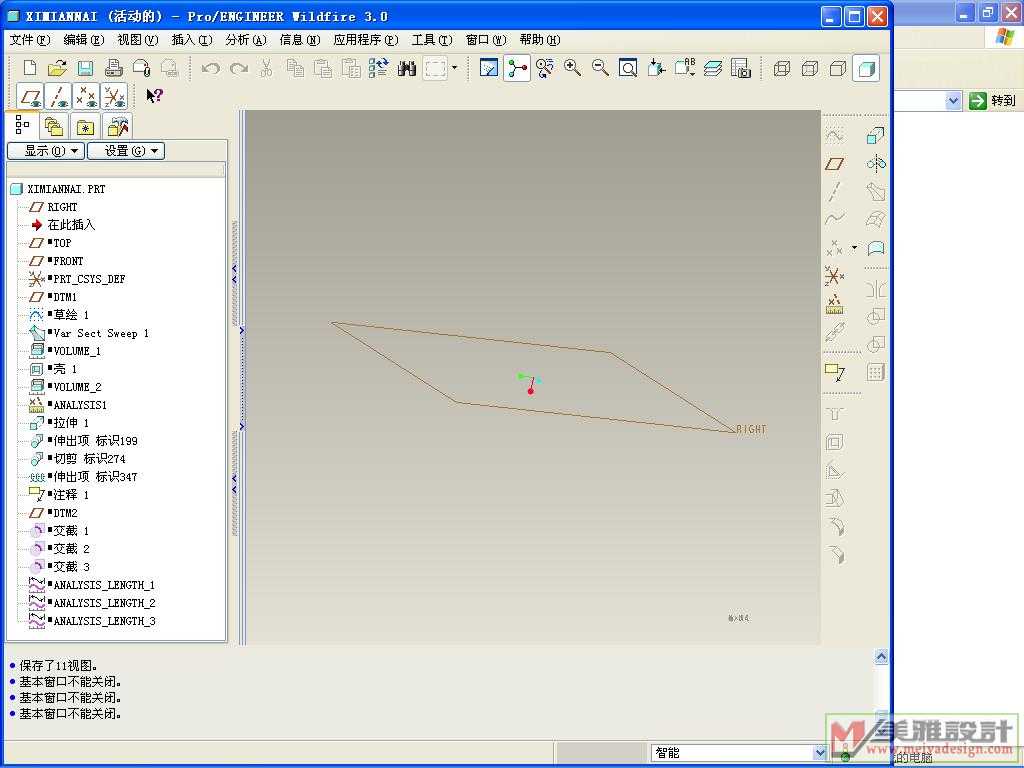Click the regenerate model icon

pyautogui.click(x=378, y=68)
